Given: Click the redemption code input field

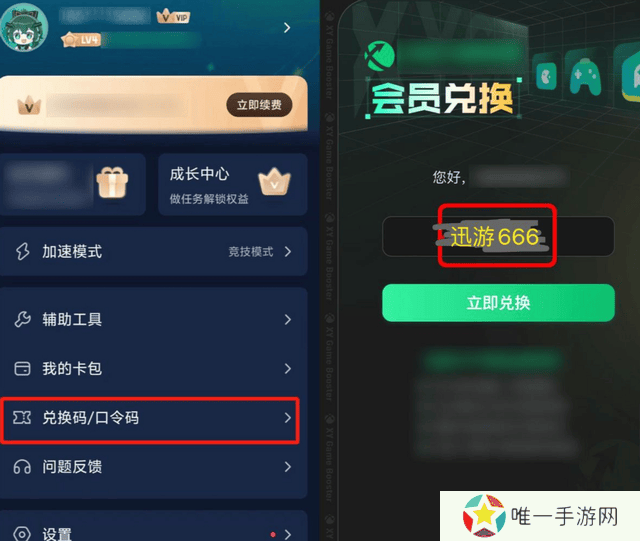Looking at the screenshot, I should [x=498, y=236].
